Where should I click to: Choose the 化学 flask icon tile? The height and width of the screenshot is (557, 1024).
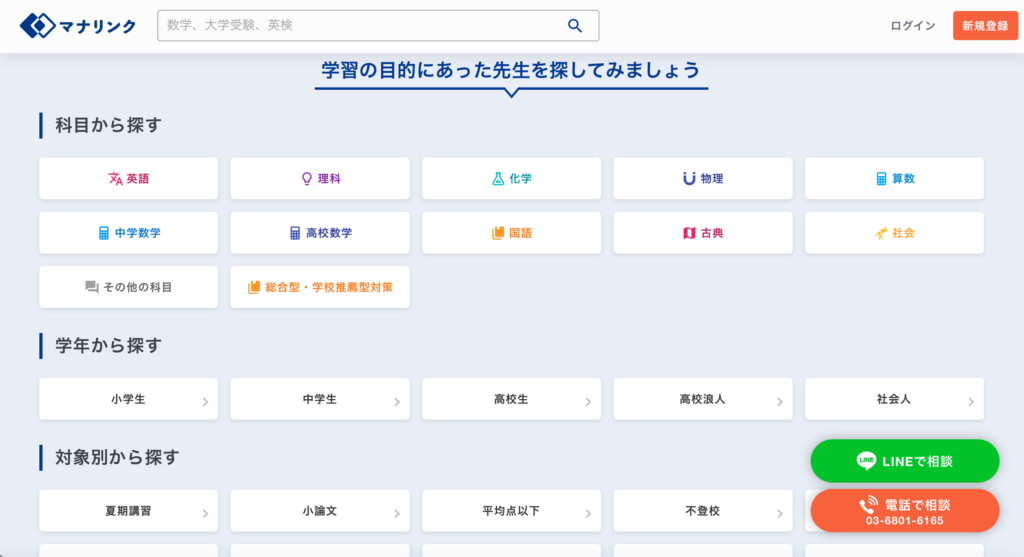pos(511,179)
